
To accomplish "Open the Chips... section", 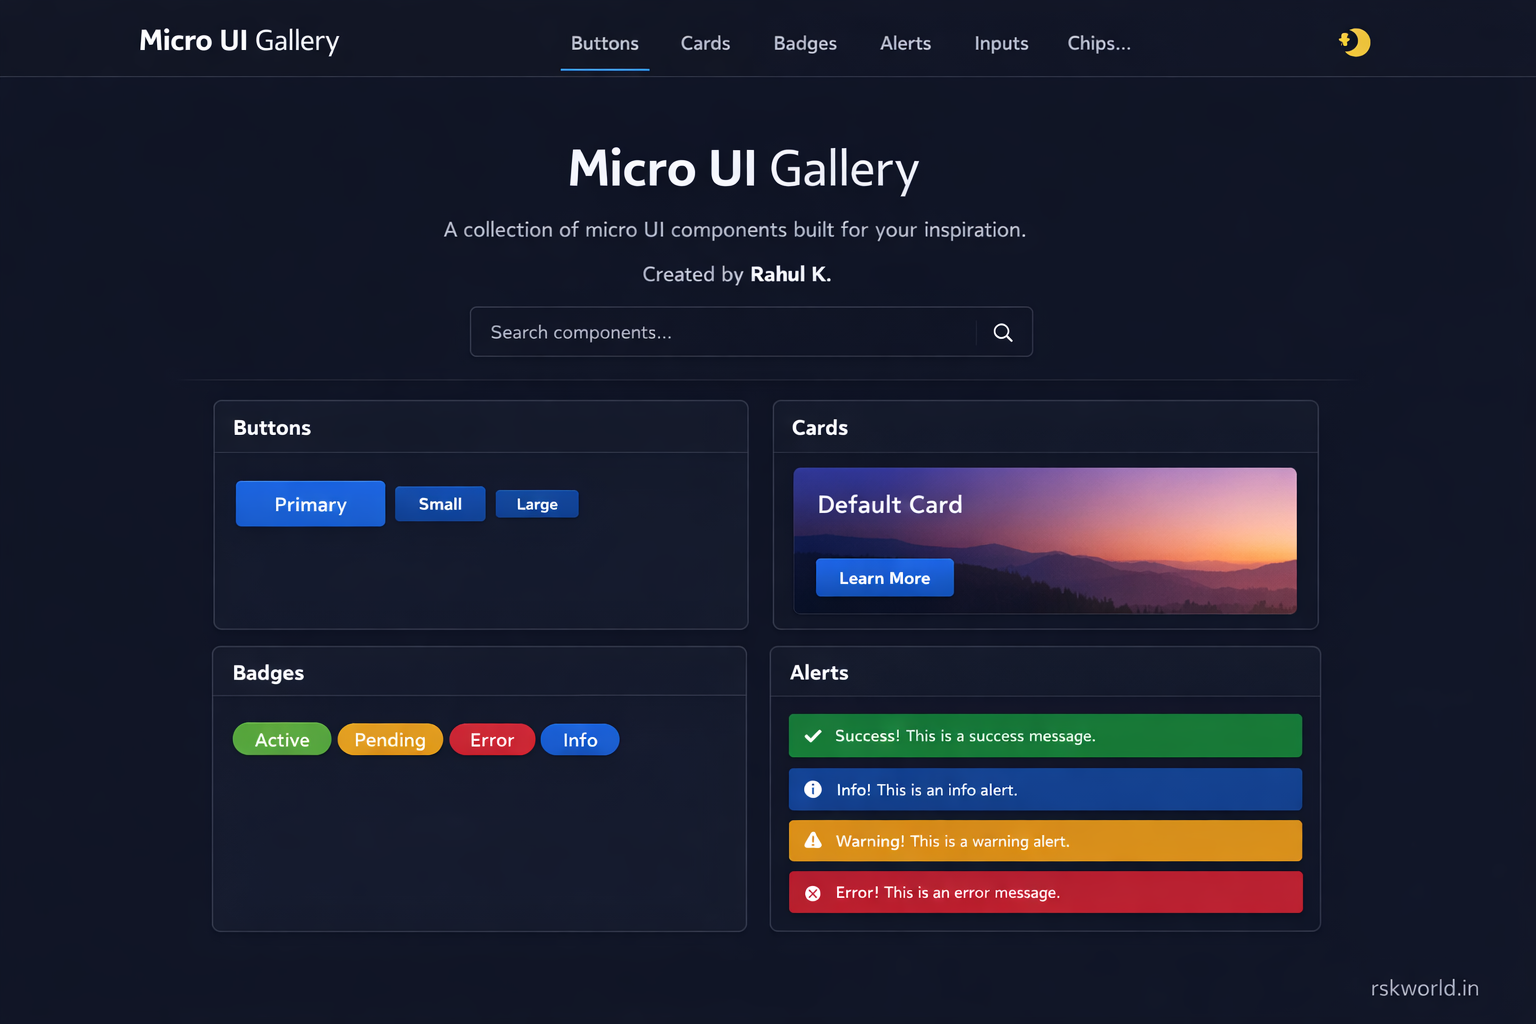I will point(1098,43).
